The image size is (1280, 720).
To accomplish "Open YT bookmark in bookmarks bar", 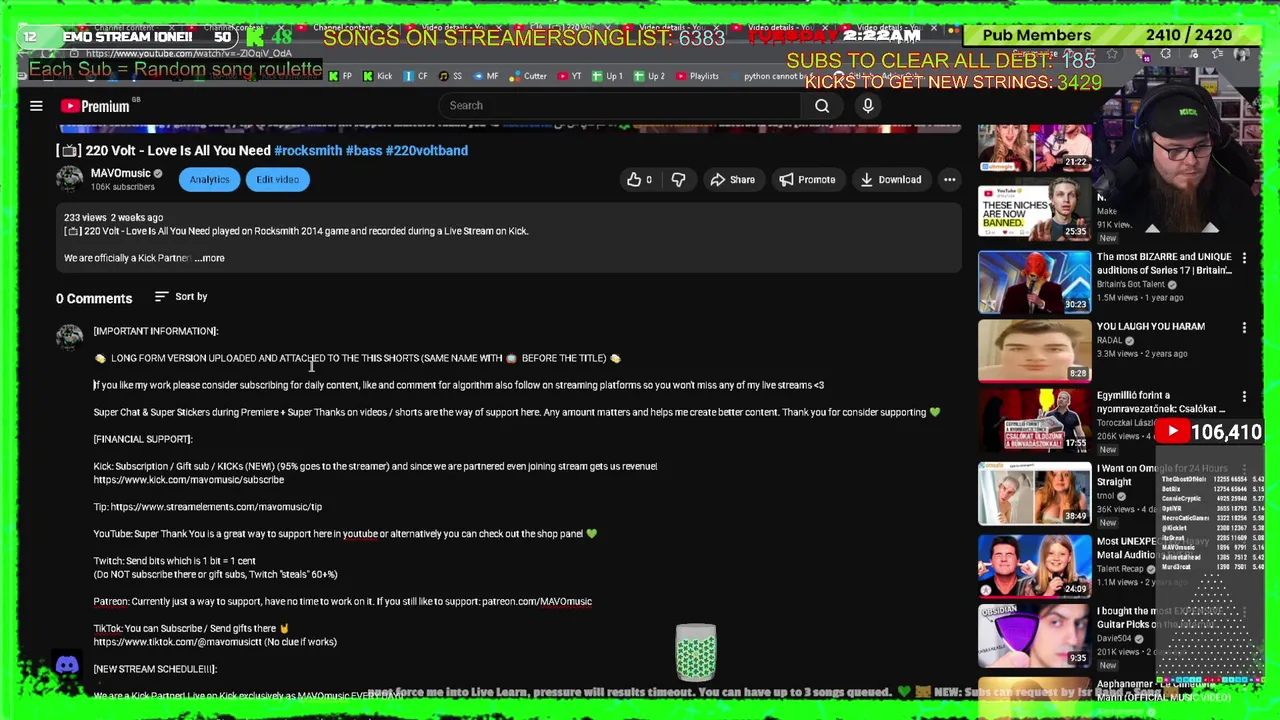I will pyautogui.click(x=570, y=76).
